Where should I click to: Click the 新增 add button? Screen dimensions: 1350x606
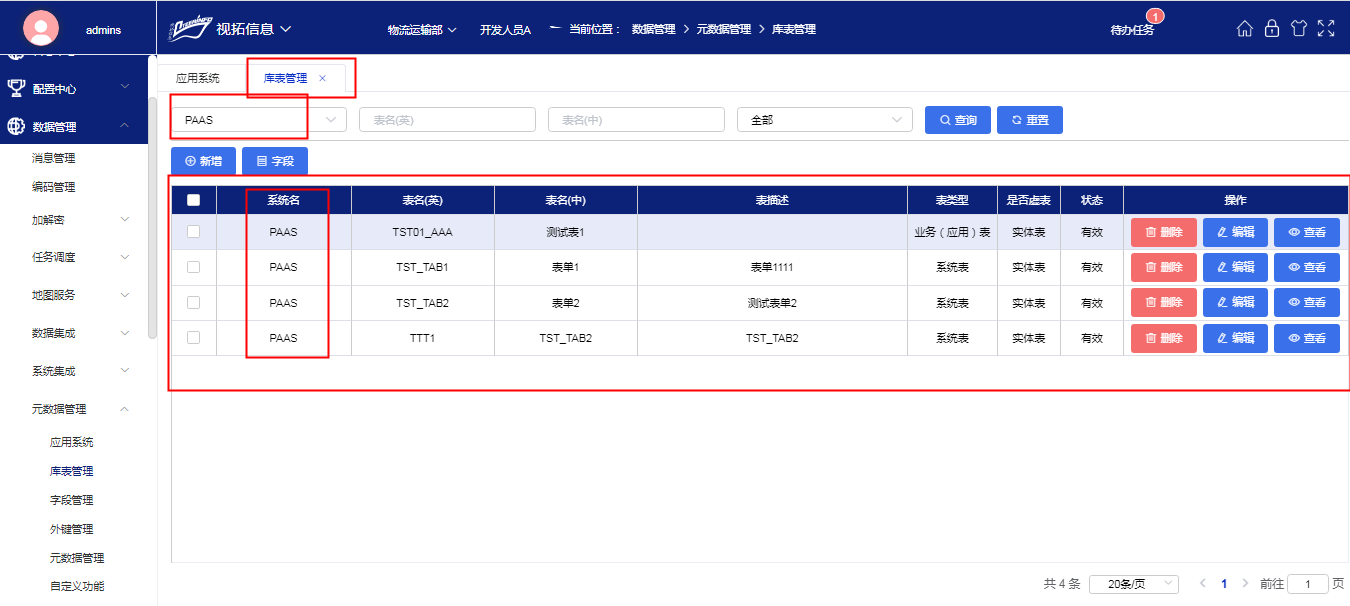click(x=203, y=161)
